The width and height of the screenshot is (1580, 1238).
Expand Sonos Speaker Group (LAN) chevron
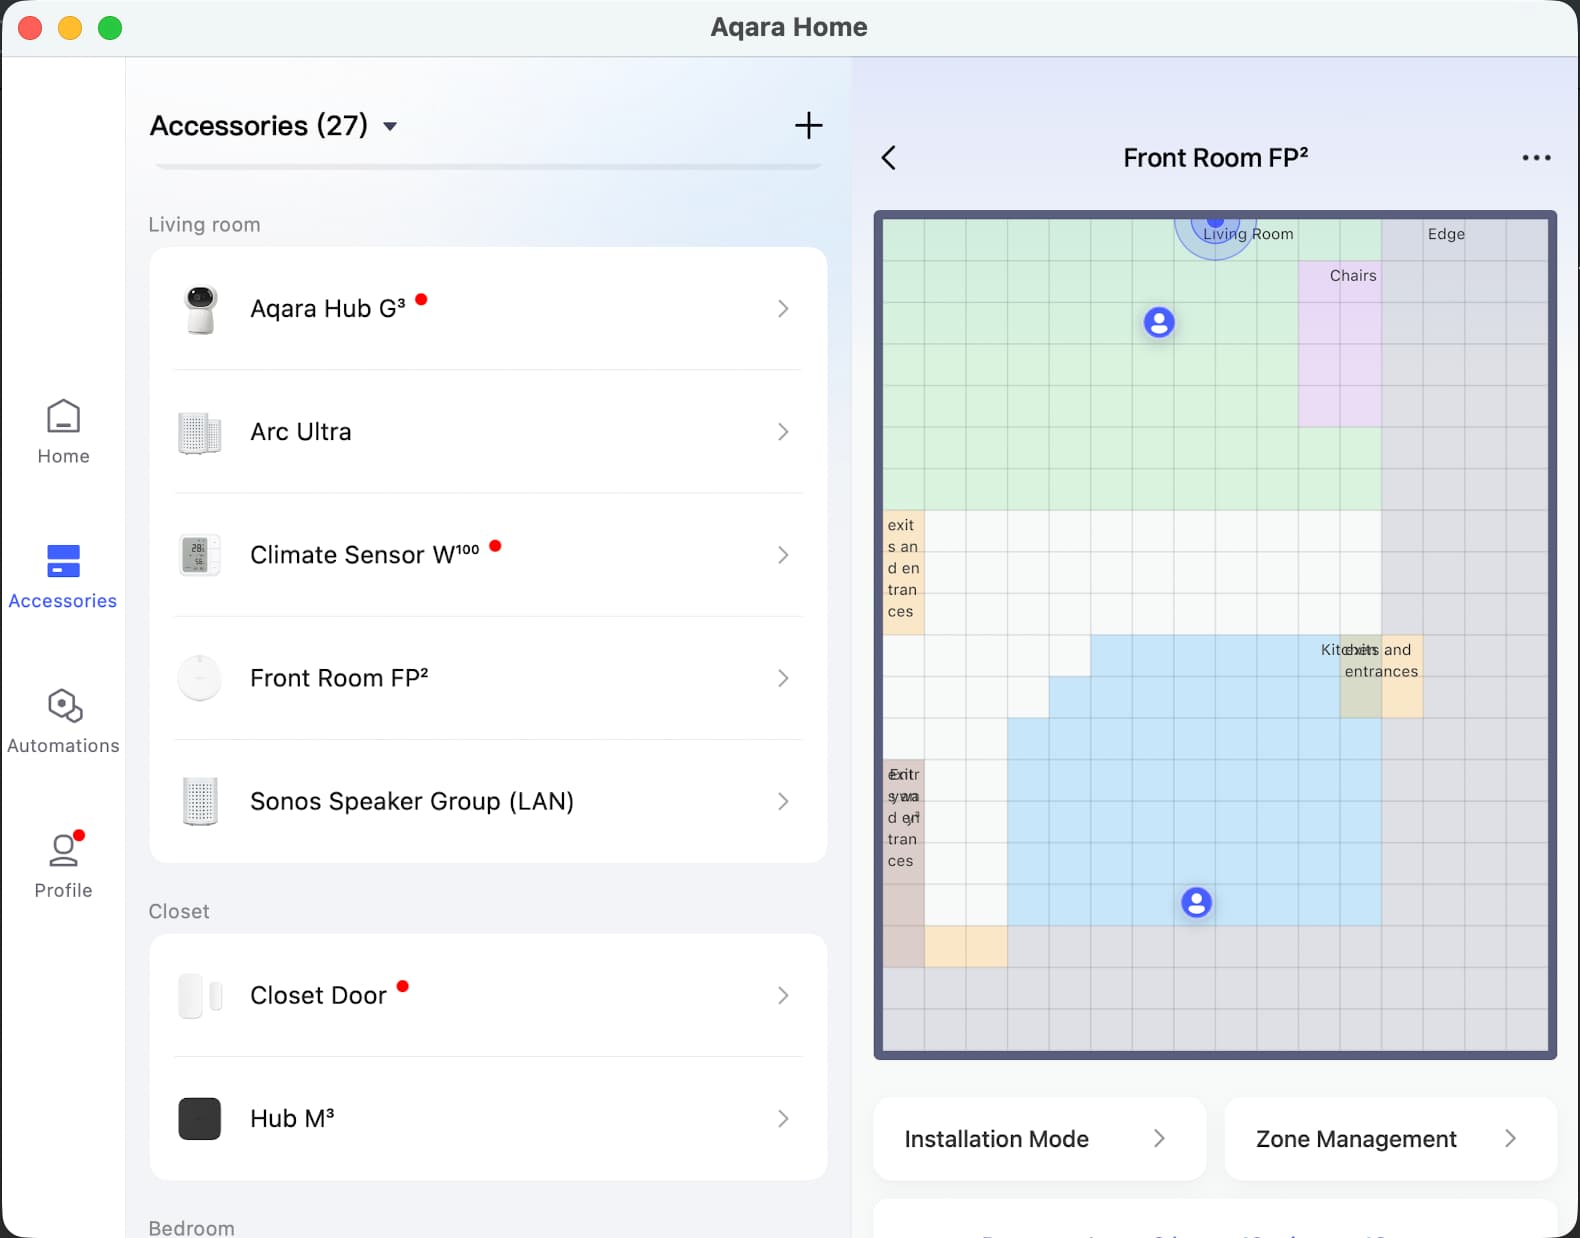[783, 801]
